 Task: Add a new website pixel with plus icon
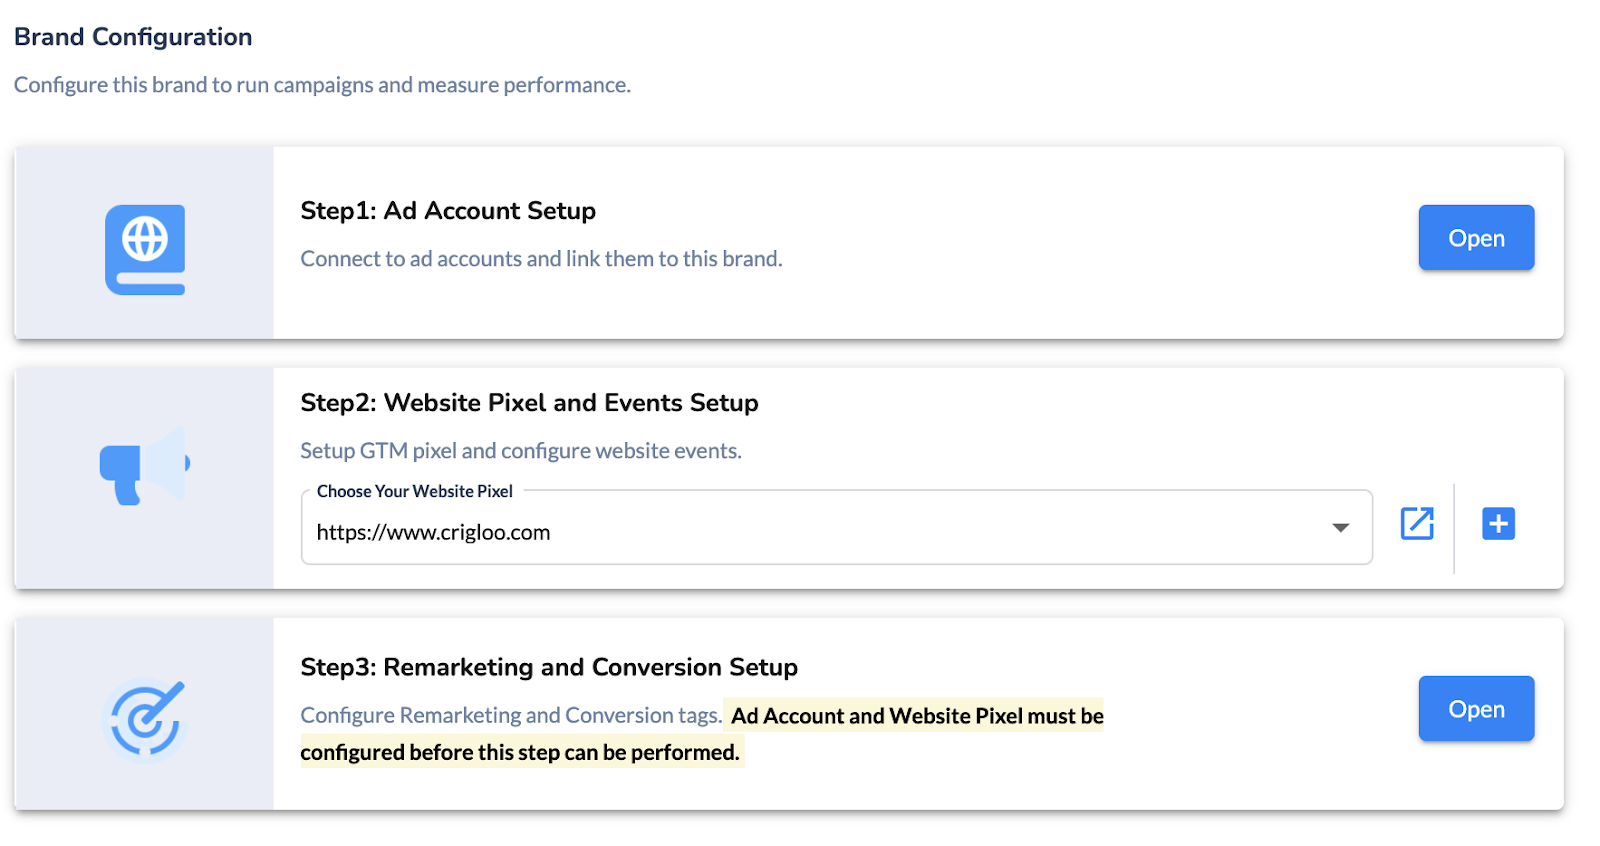(1498, 523)
